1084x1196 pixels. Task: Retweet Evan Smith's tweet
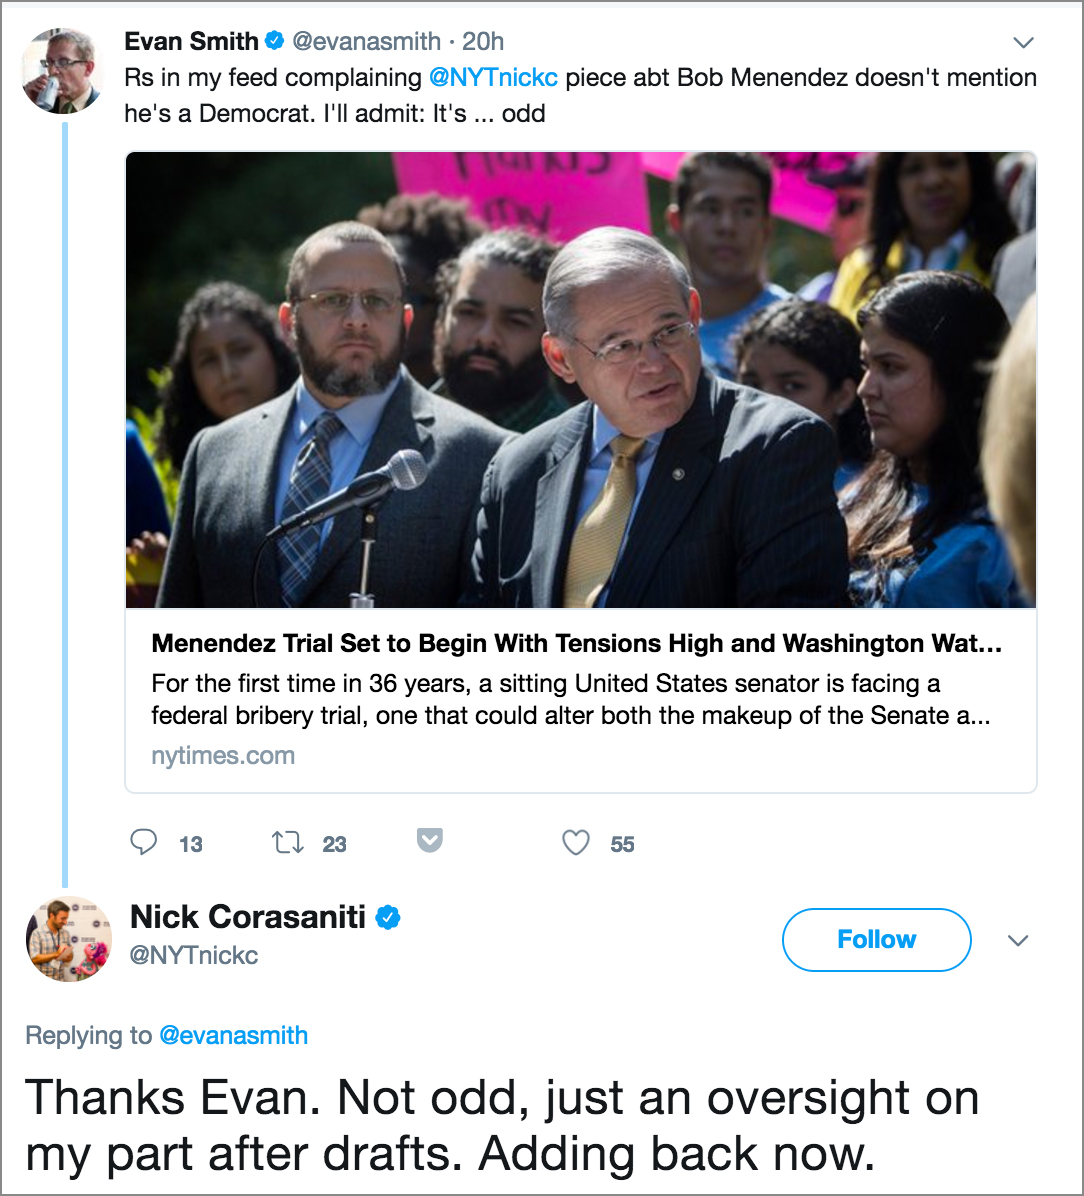tap(288, 843)
